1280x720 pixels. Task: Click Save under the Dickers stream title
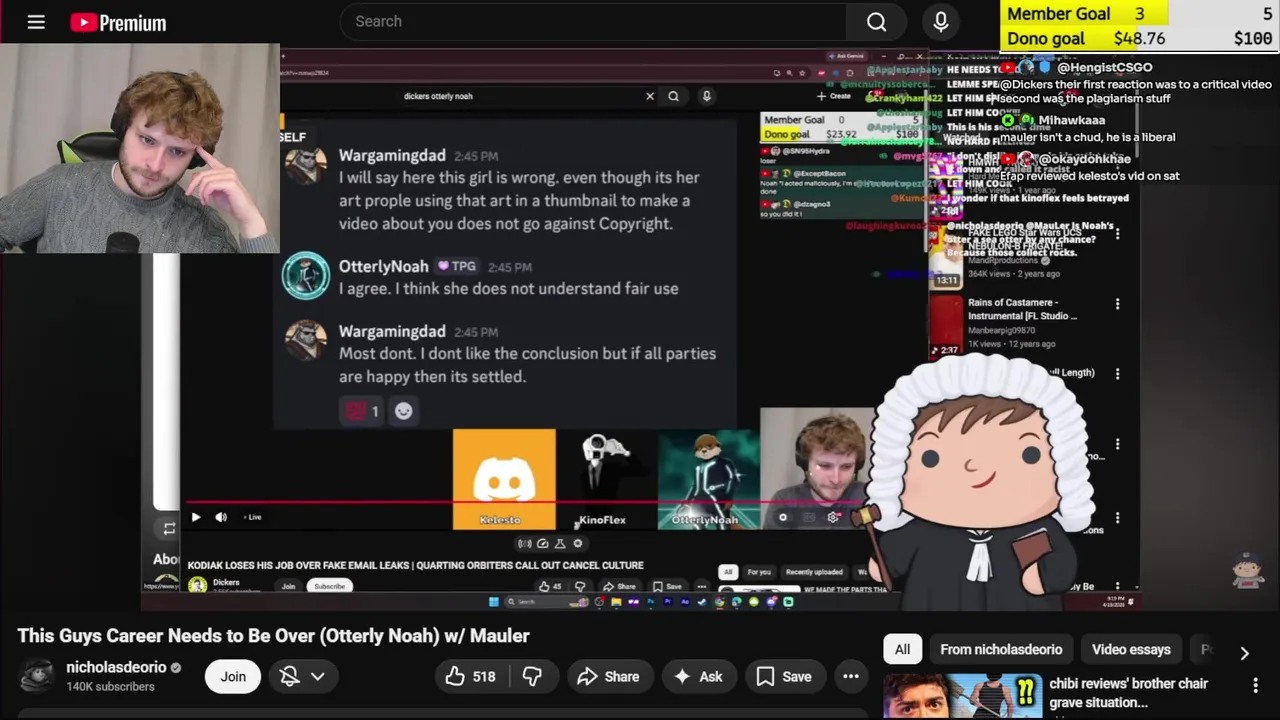(666, 586)
